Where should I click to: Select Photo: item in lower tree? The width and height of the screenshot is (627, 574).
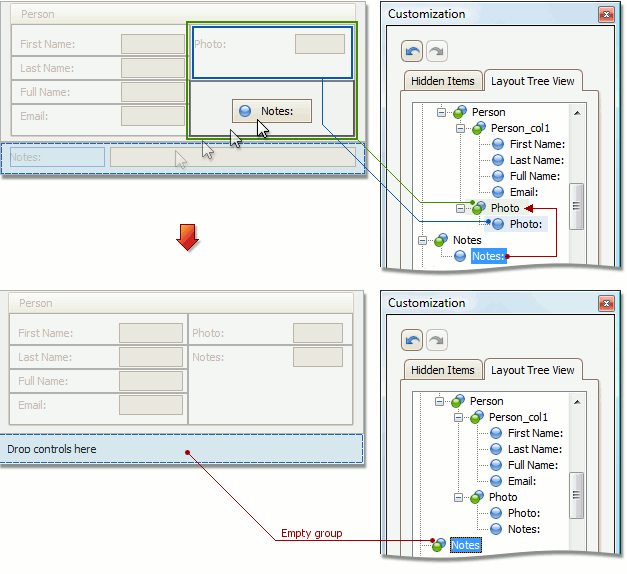[x=524, y=513]
